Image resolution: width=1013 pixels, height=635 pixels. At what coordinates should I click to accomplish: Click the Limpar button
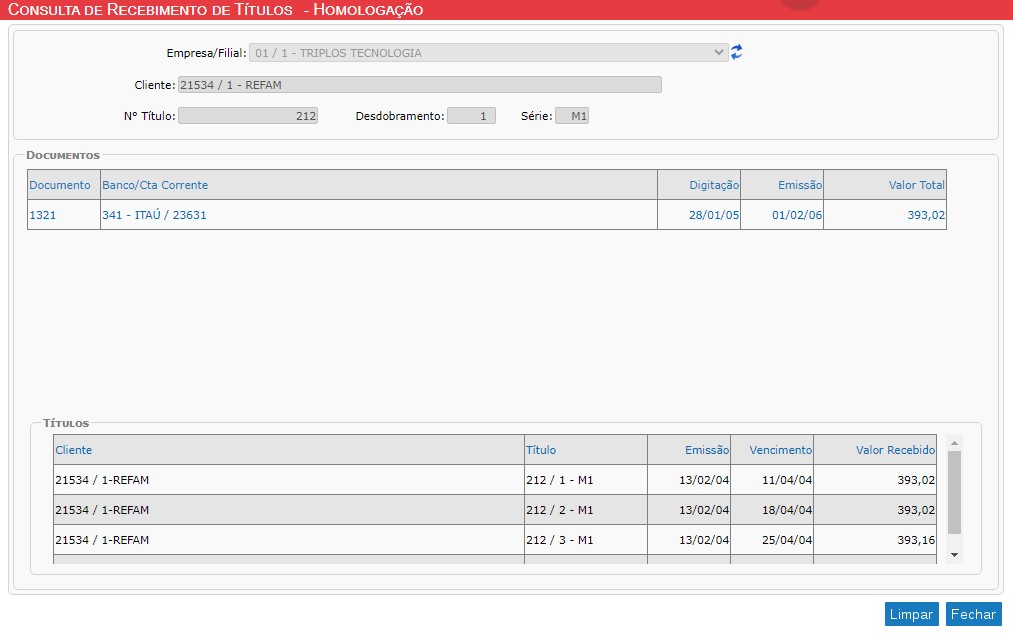point(911,614)
